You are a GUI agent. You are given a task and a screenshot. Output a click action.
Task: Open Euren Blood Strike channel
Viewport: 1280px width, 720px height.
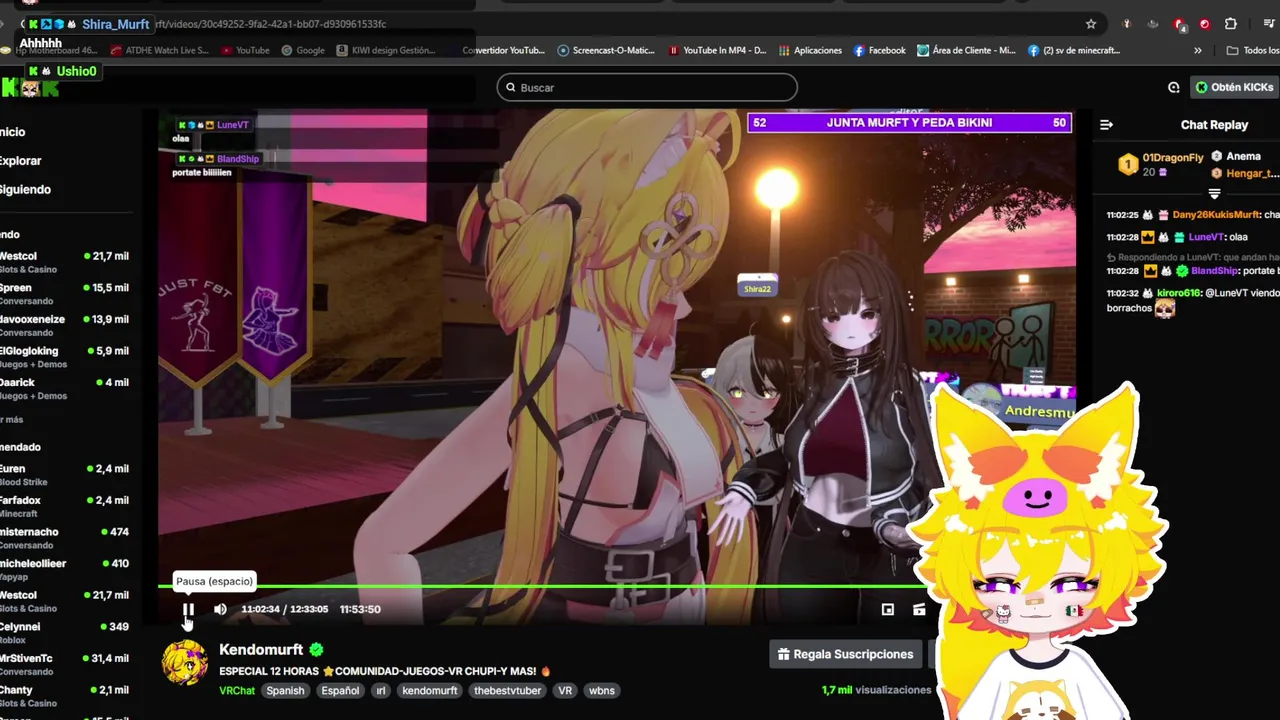[65, 474]
